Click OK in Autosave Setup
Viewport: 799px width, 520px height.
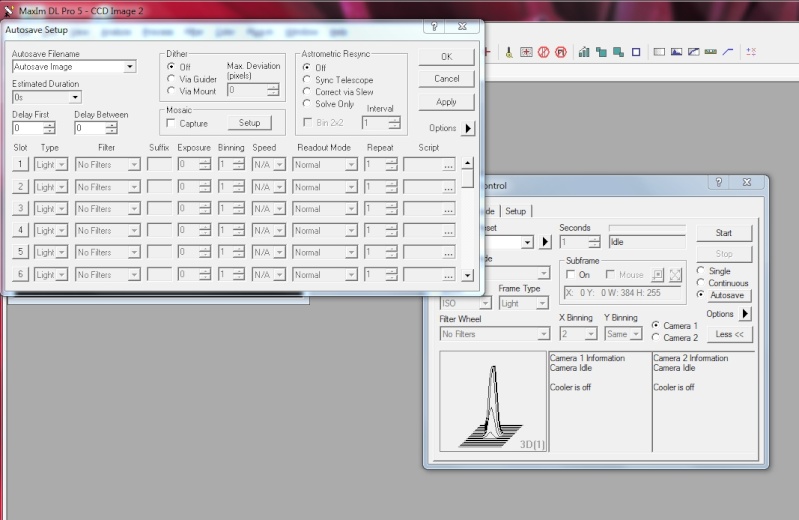[446, 57]
